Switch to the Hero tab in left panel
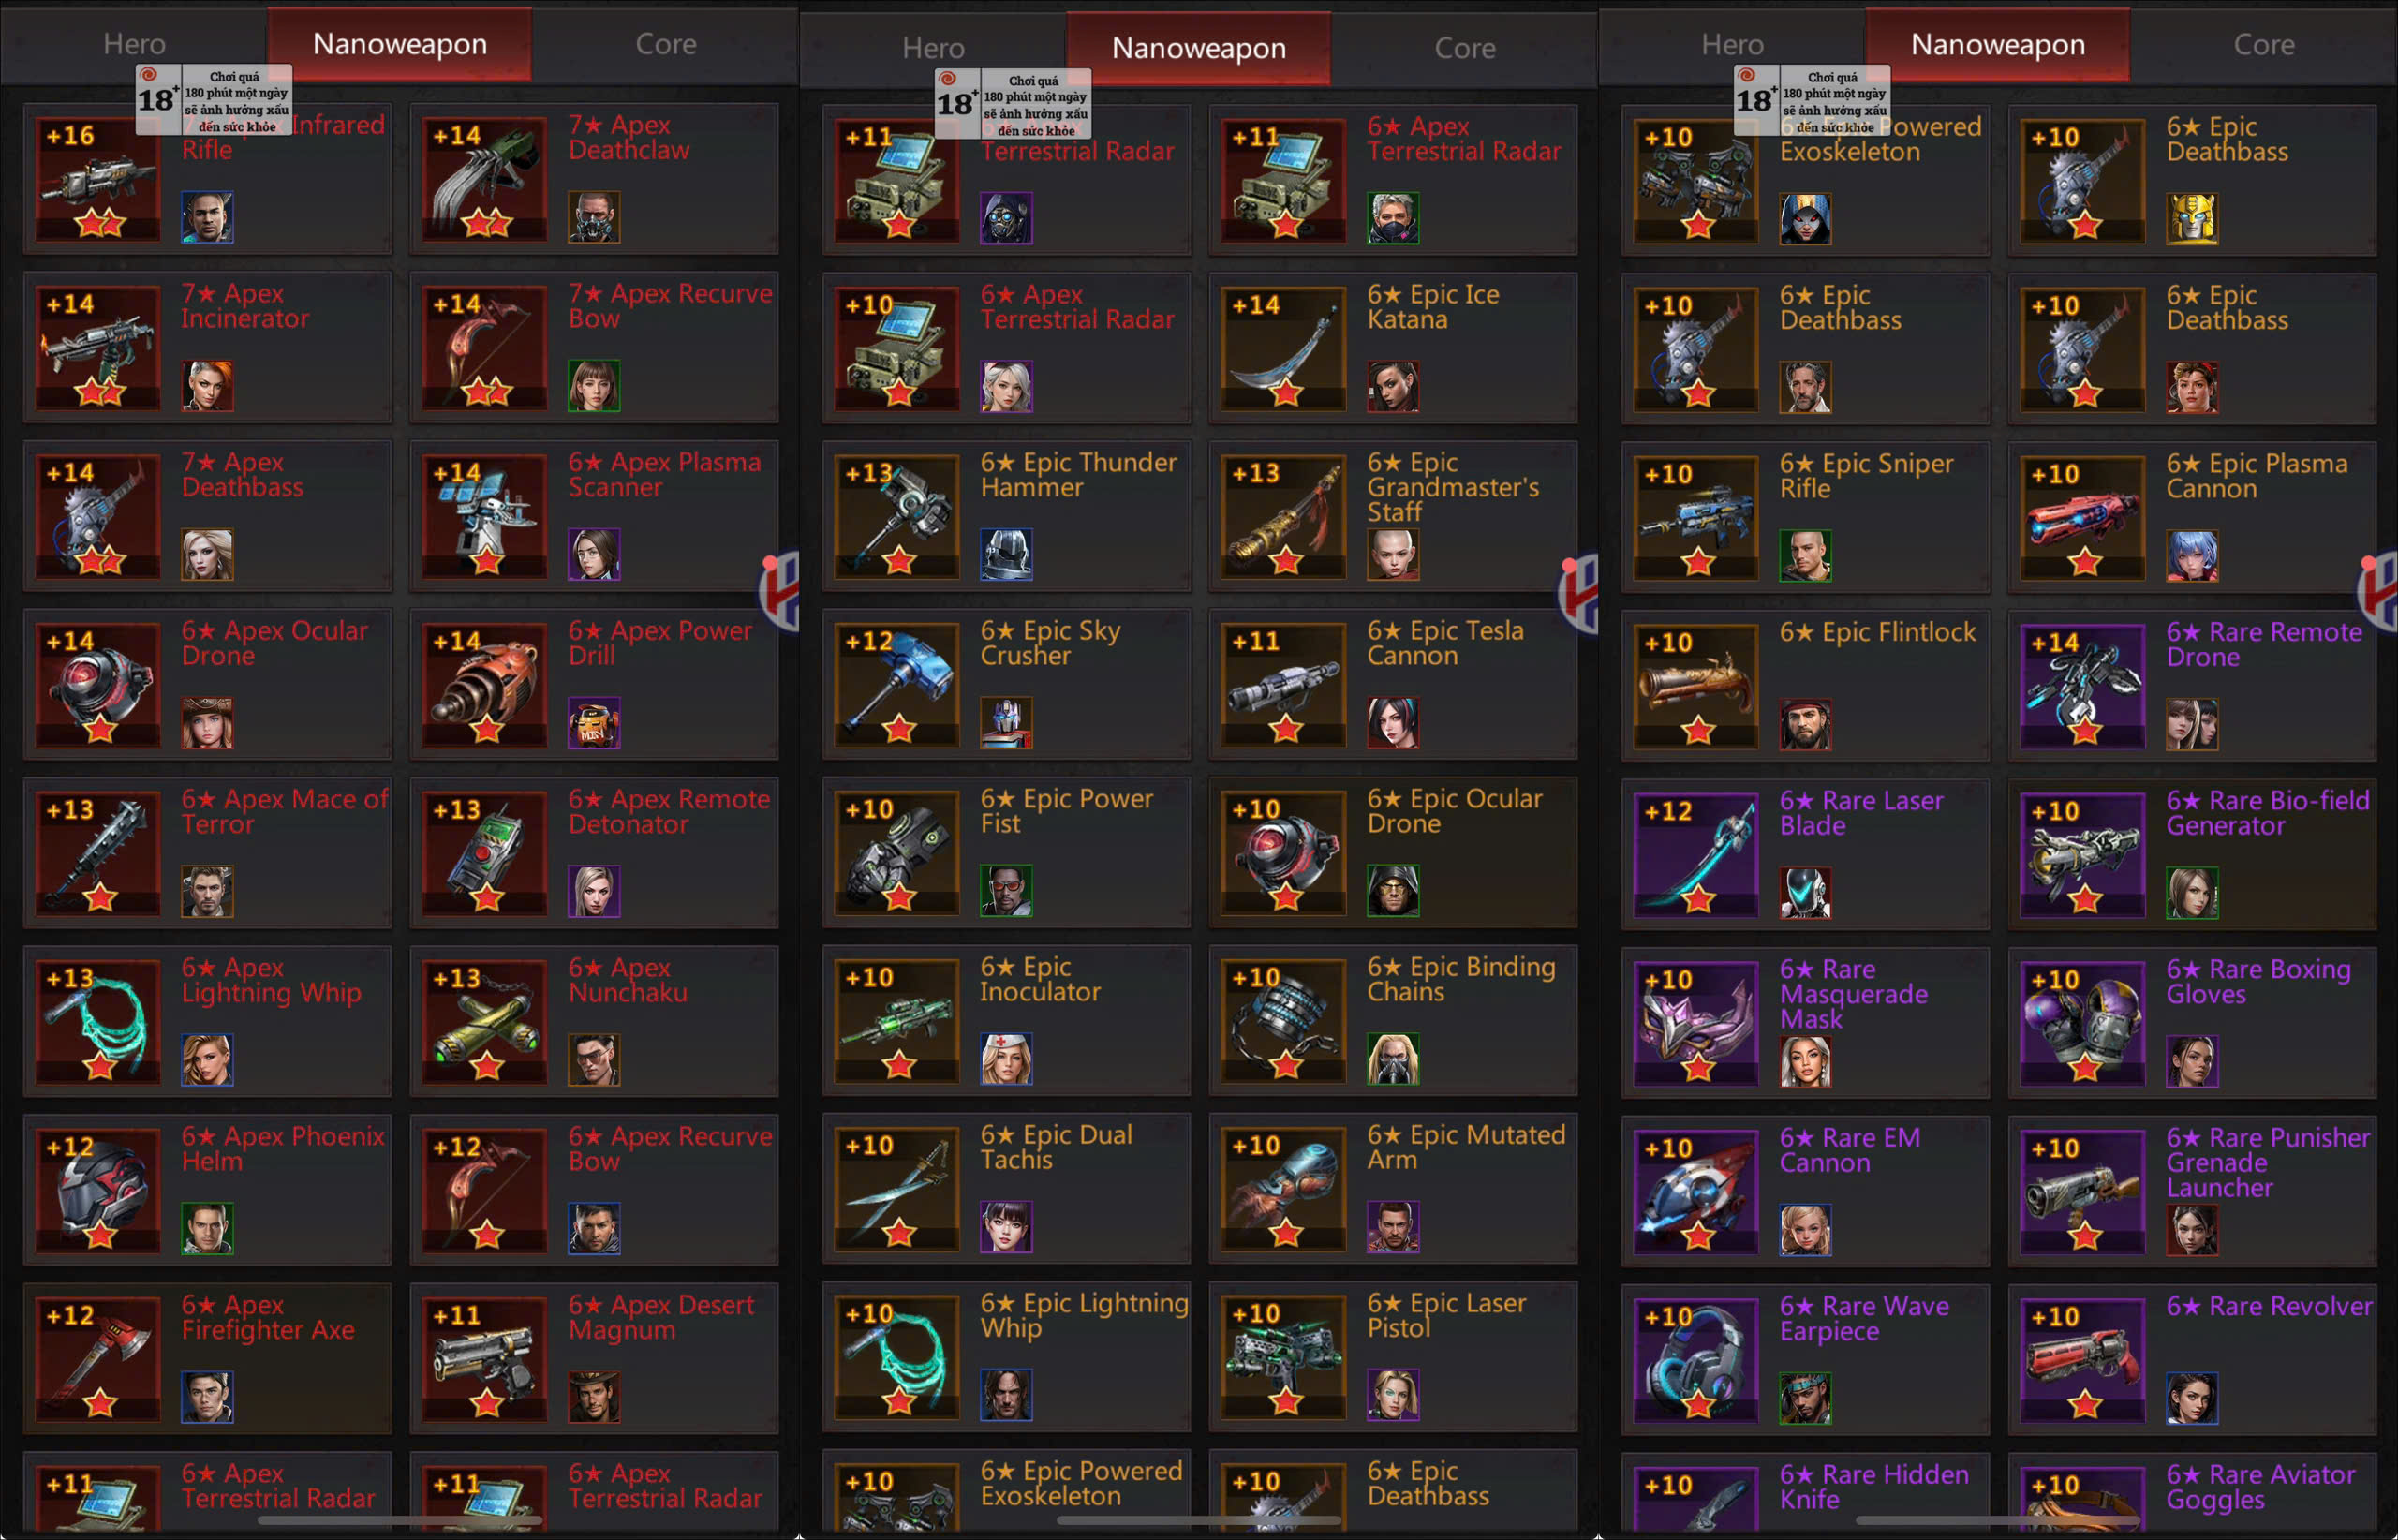 134,44
